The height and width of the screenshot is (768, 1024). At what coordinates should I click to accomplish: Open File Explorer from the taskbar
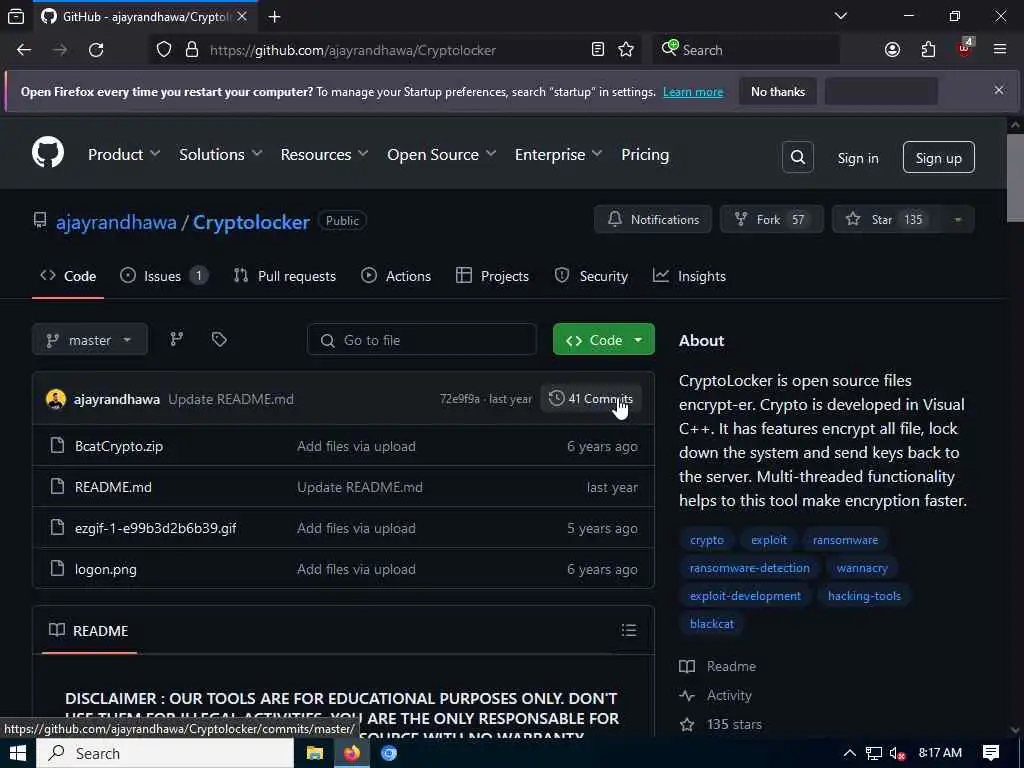coord(315,753)
